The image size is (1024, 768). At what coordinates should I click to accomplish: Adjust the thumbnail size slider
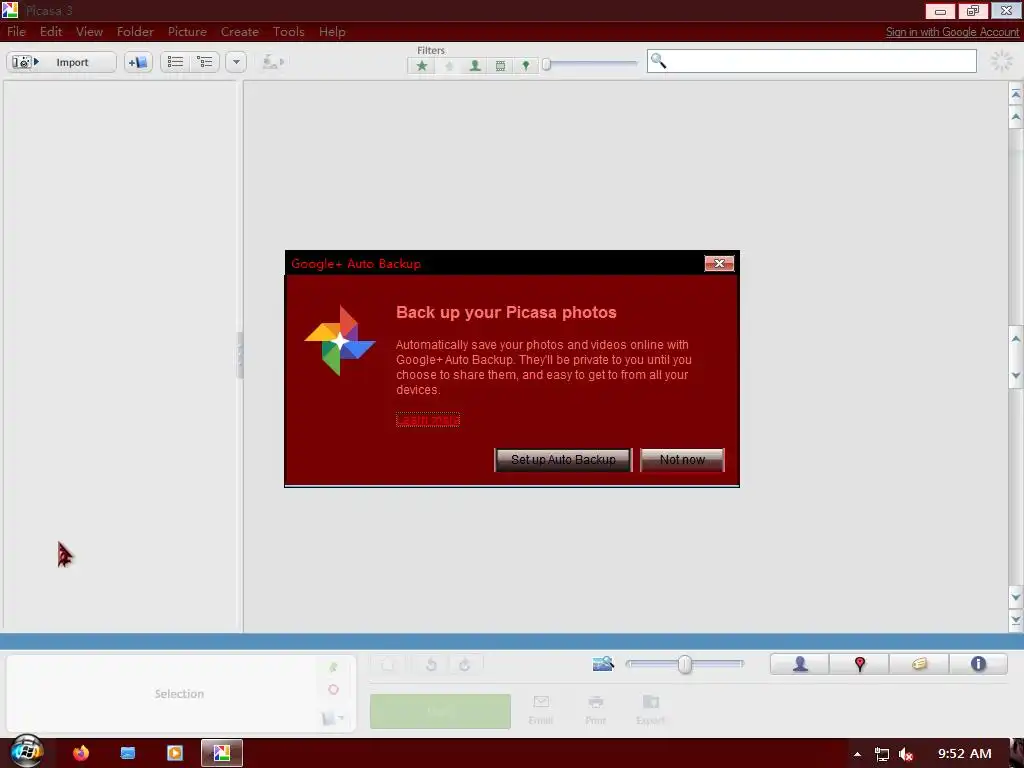pos(684,664)
